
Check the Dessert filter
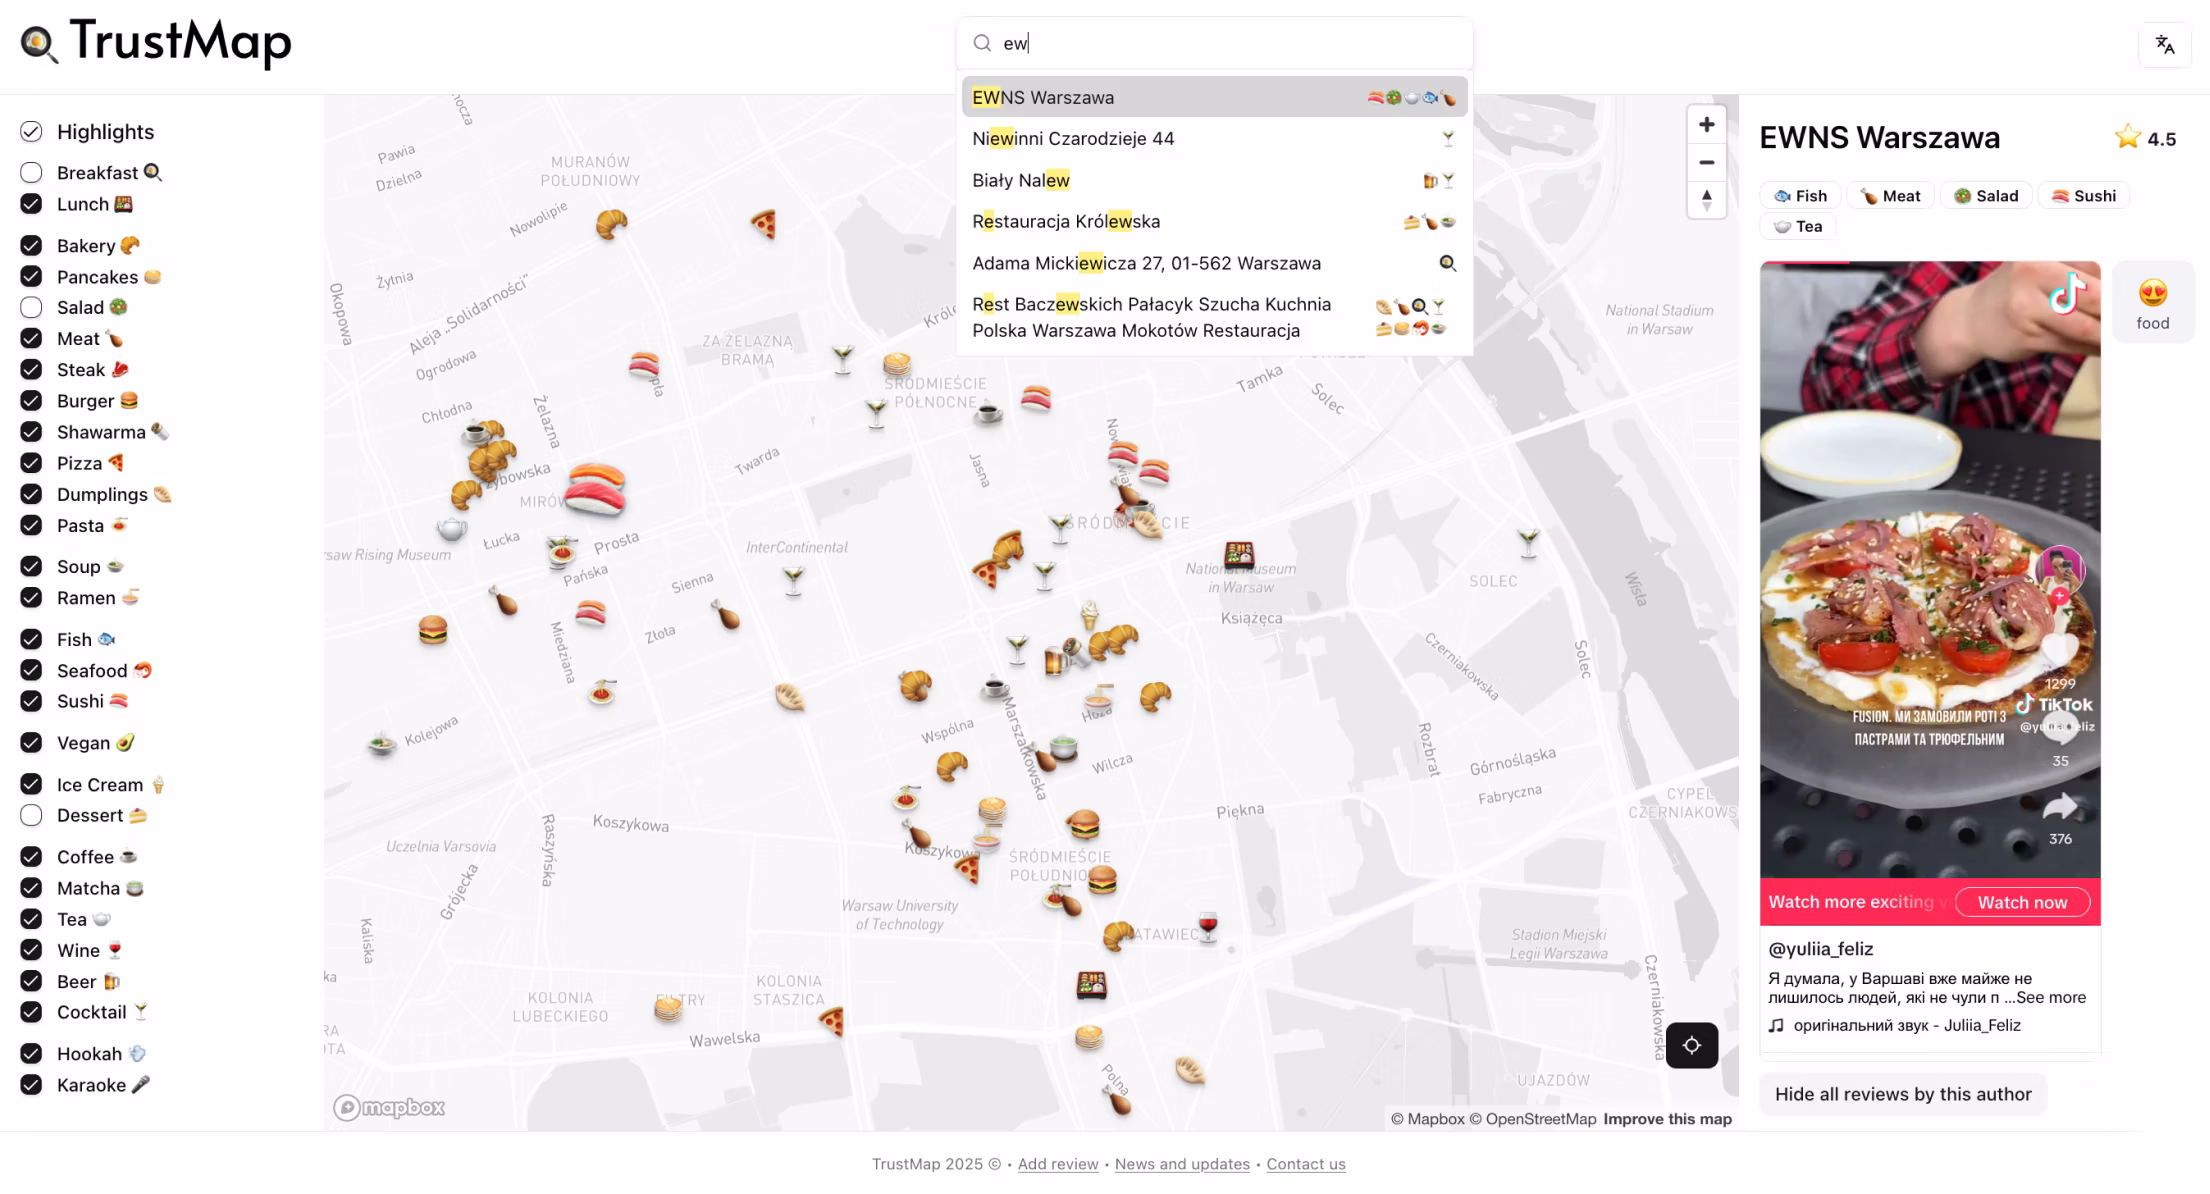tap(31, 815)
